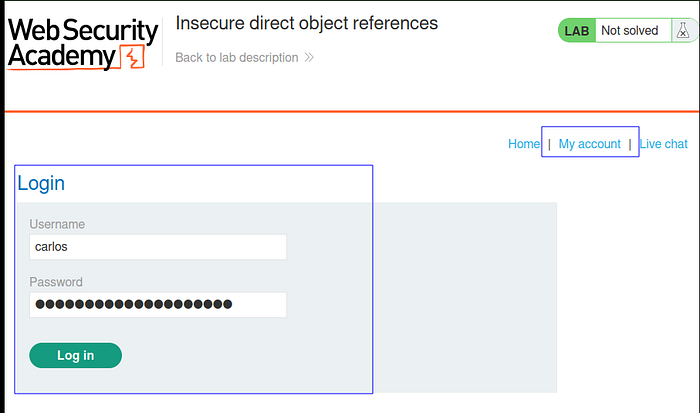Click the separator bar after My account

(630, 144)
